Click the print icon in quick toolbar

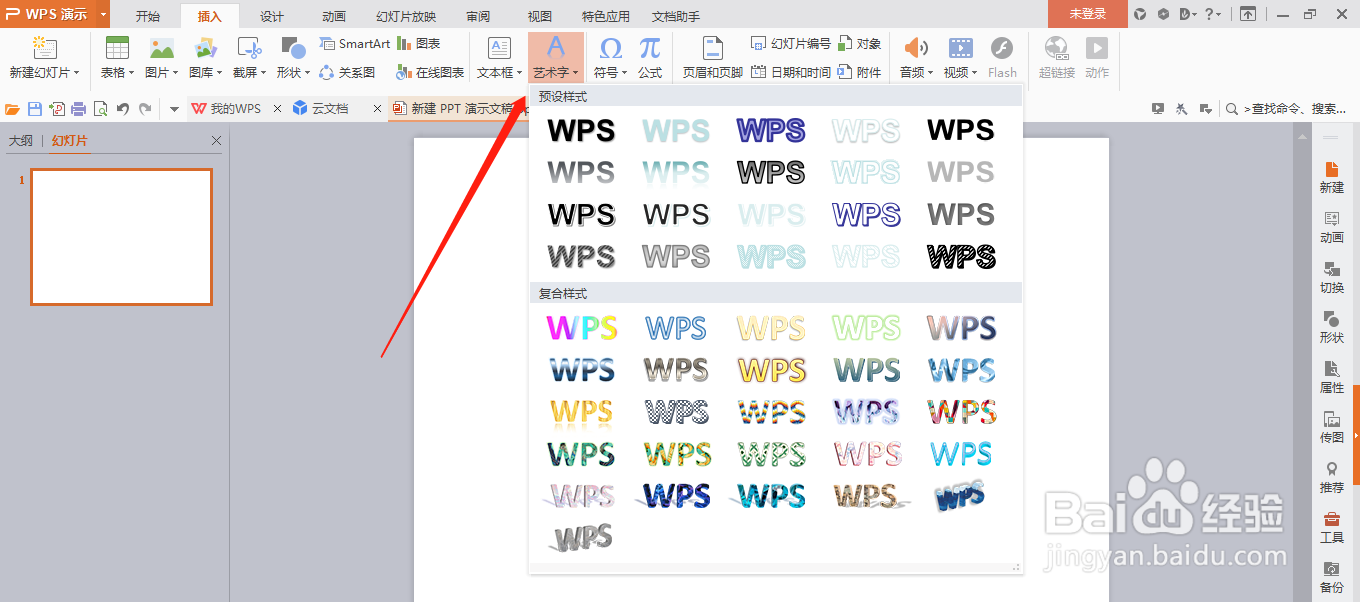point(78,109)
